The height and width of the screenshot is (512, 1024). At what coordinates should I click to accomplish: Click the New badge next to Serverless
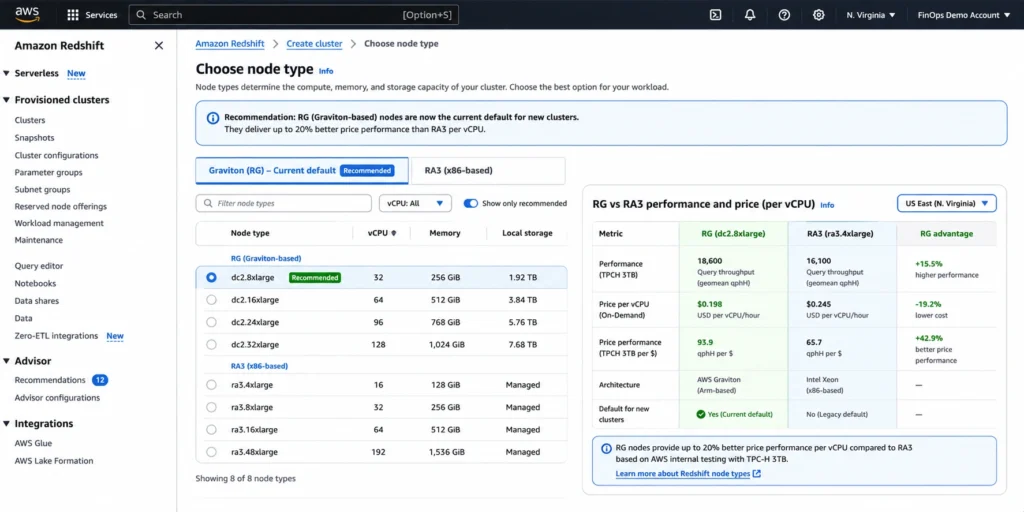pyautogui.click(x=76, y=73)
